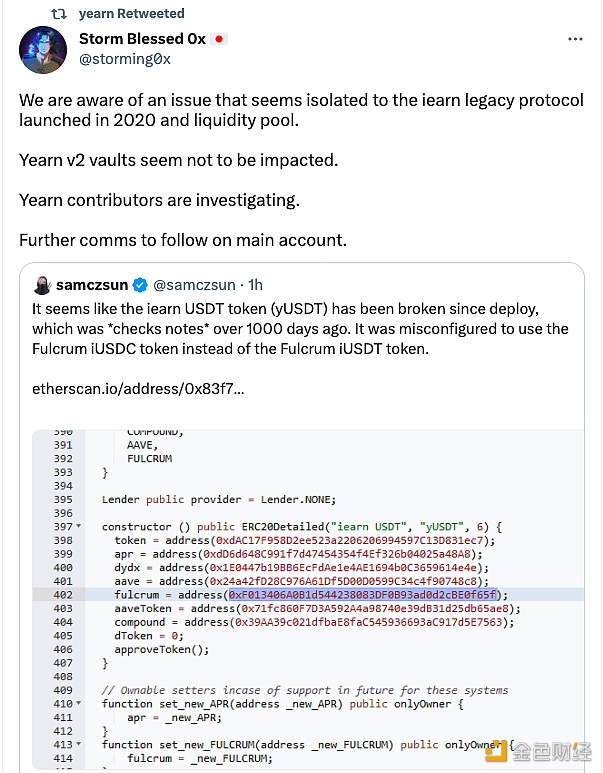The width and height of the screenshot is (603, 773).
Task: Open Storm Blessed 0x profile avatar
Action: click(x=46, y=48)
